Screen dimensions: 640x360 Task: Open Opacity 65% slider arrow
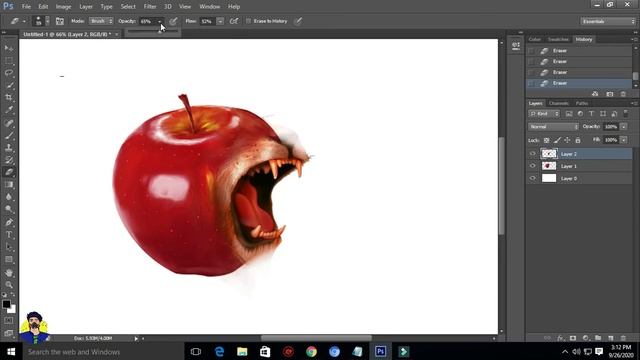pyautogui.click(x=160, y=21)
